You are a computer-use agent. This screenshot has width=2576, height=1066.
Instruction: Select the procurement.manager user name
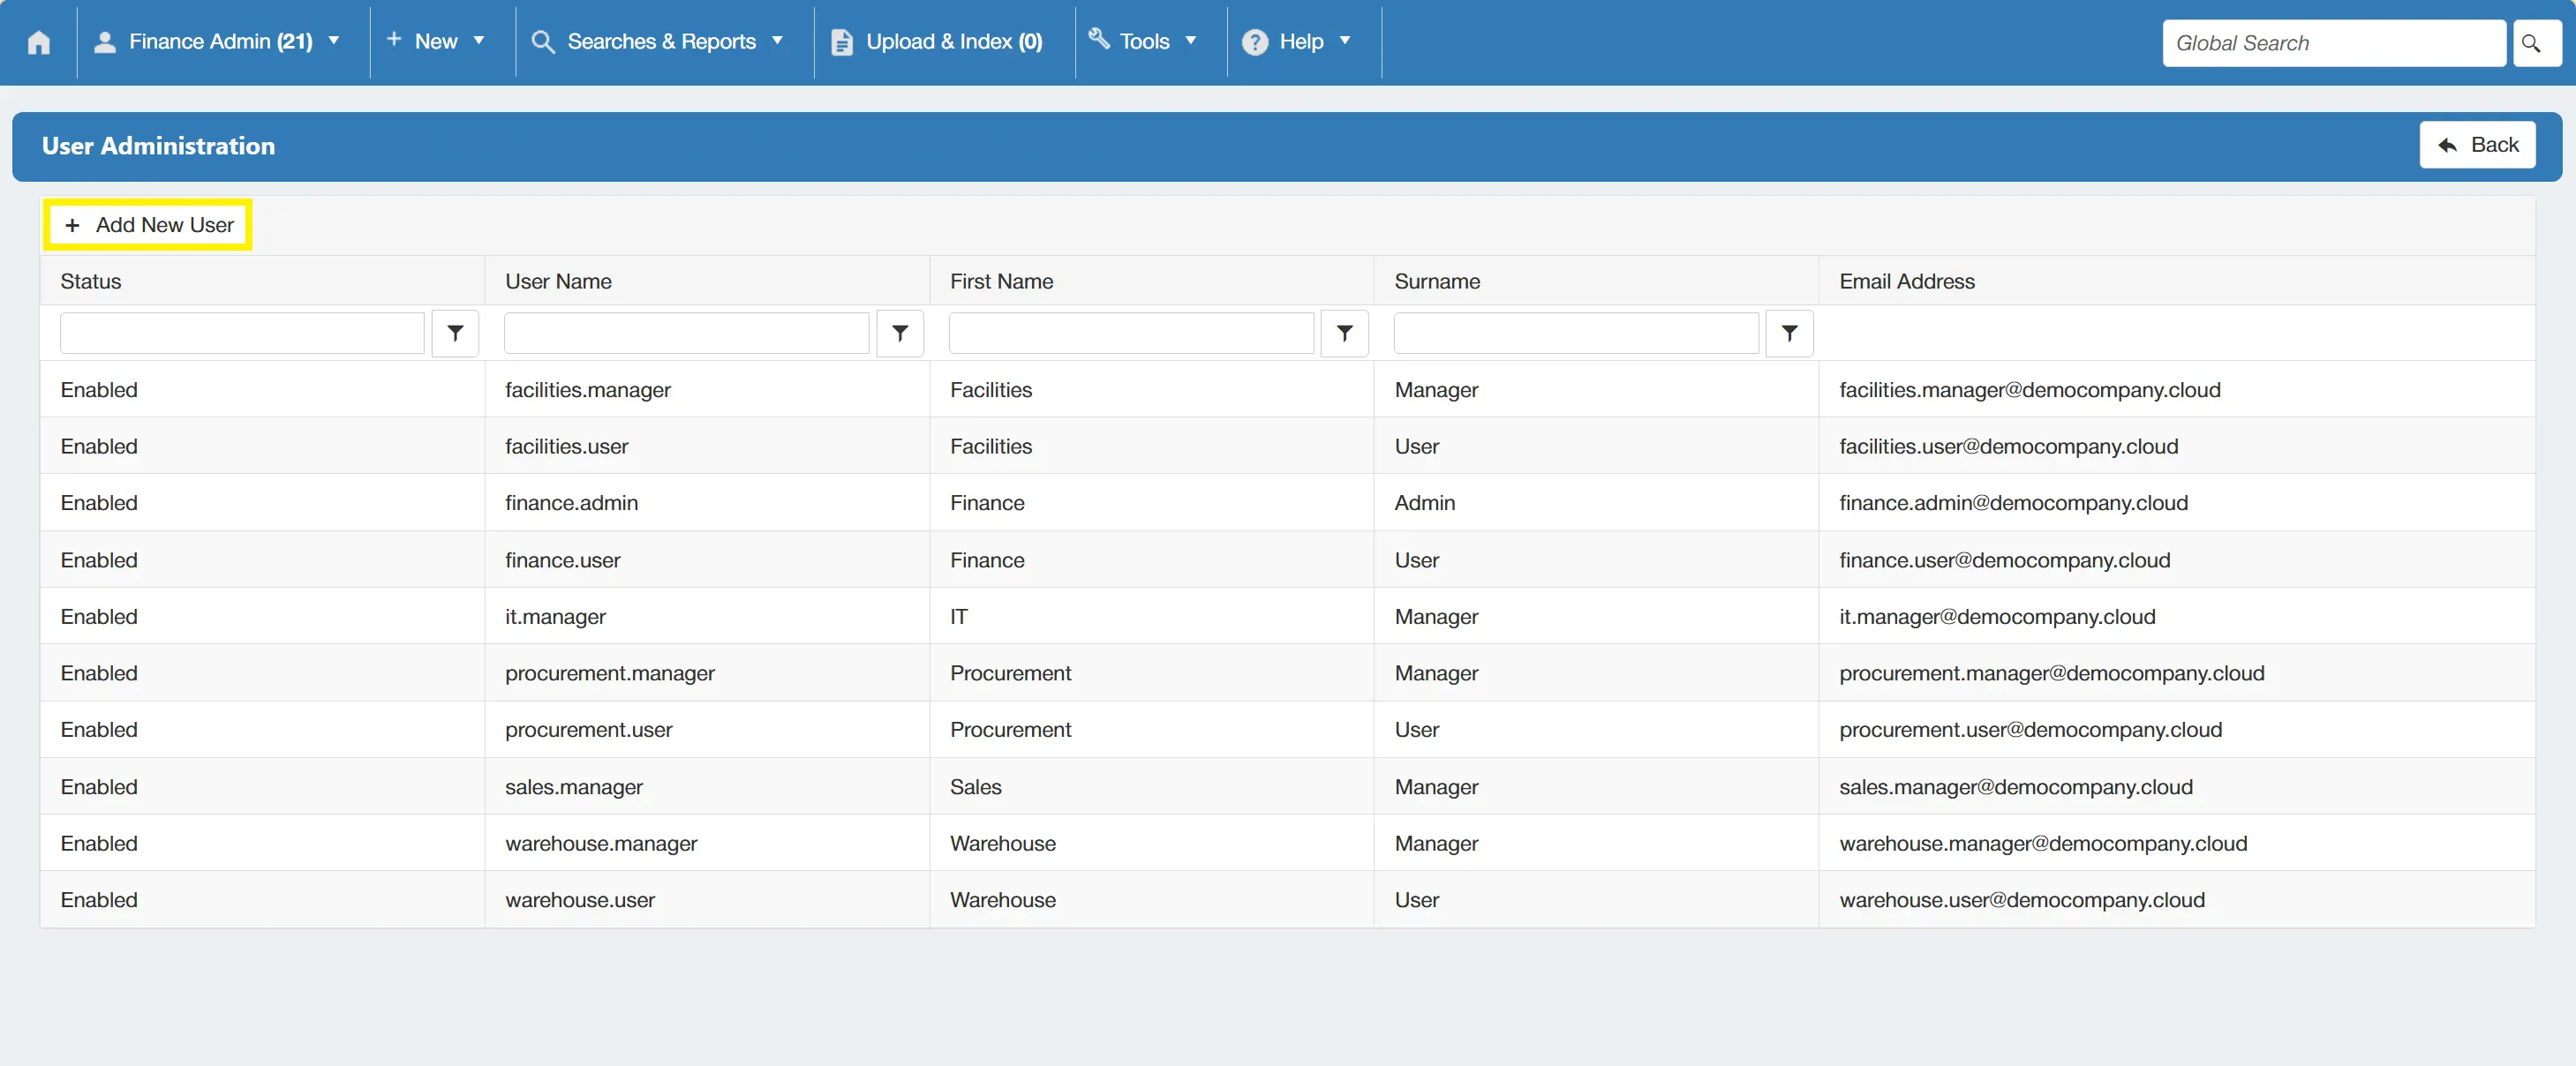pyautogui.click(x=610, y=673)
